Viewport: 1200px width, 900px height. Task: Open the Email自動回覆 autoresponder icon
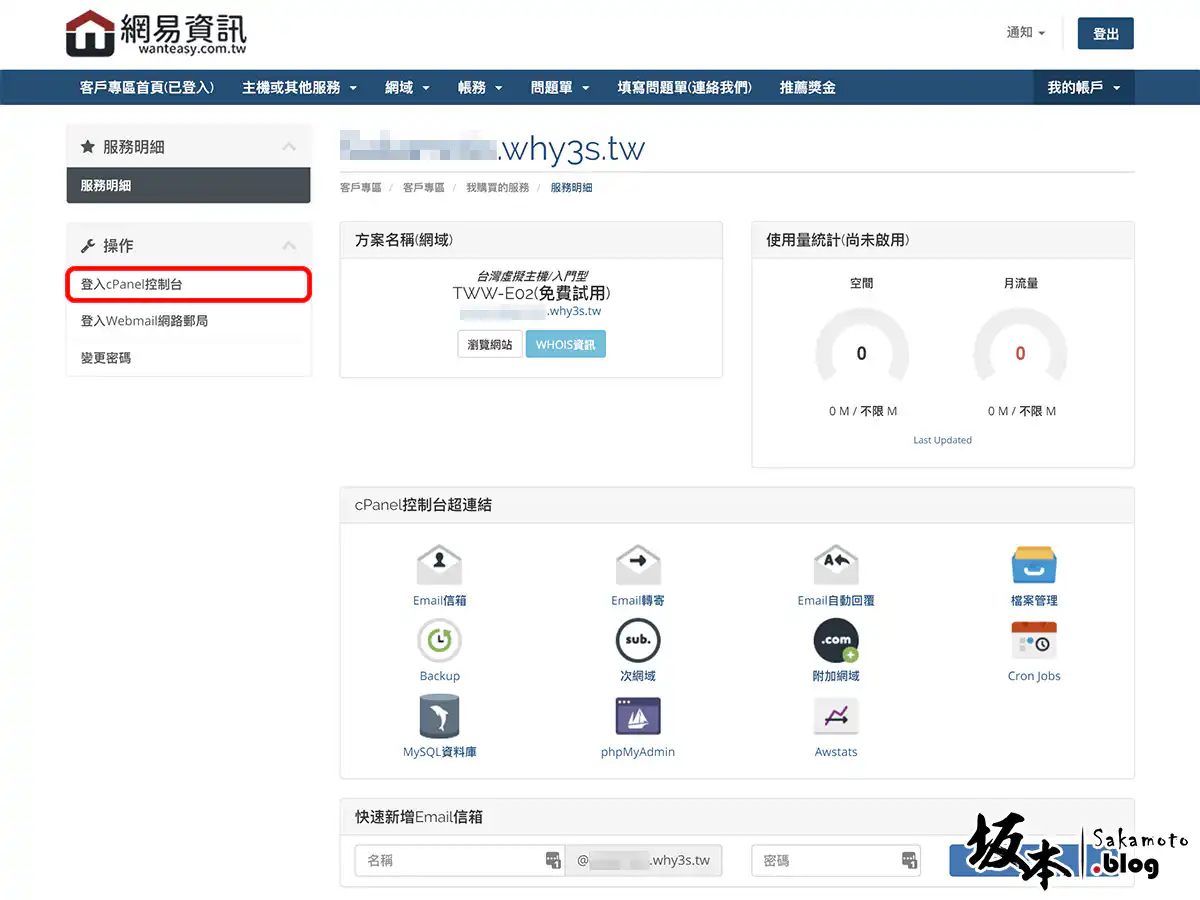coord(836,566)
